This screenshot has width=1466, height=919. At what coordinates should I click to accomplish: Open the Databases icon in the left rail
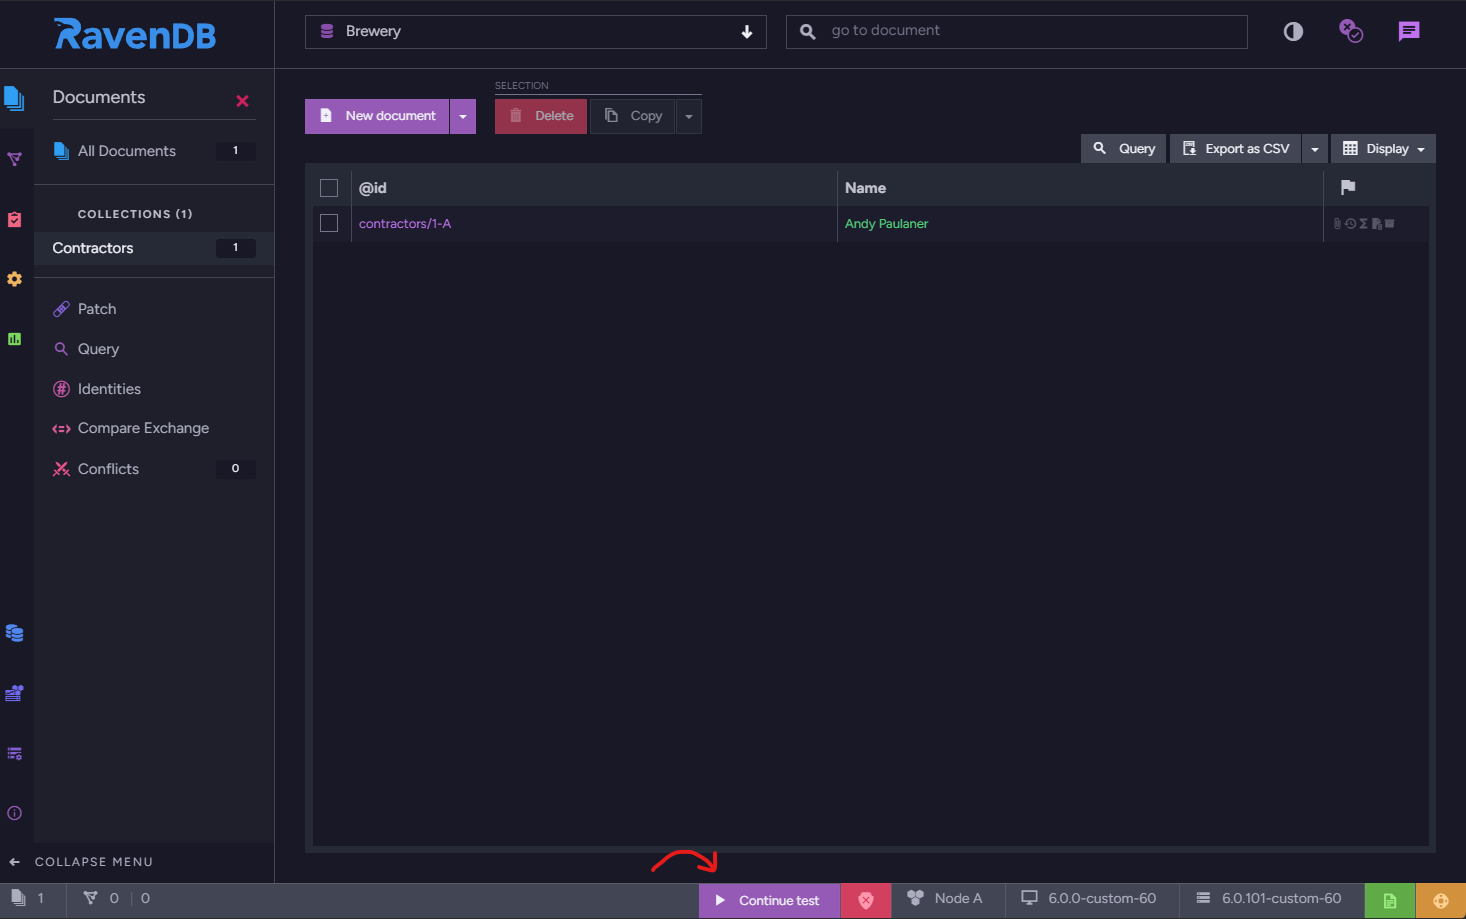(x=14, y=633)
